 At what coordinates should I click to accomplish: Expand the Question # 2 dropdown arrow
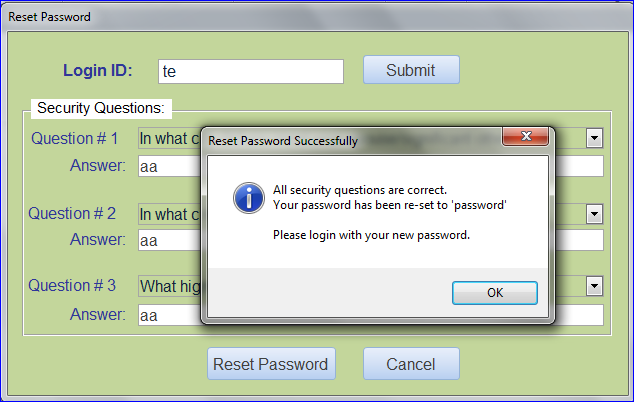594,214
